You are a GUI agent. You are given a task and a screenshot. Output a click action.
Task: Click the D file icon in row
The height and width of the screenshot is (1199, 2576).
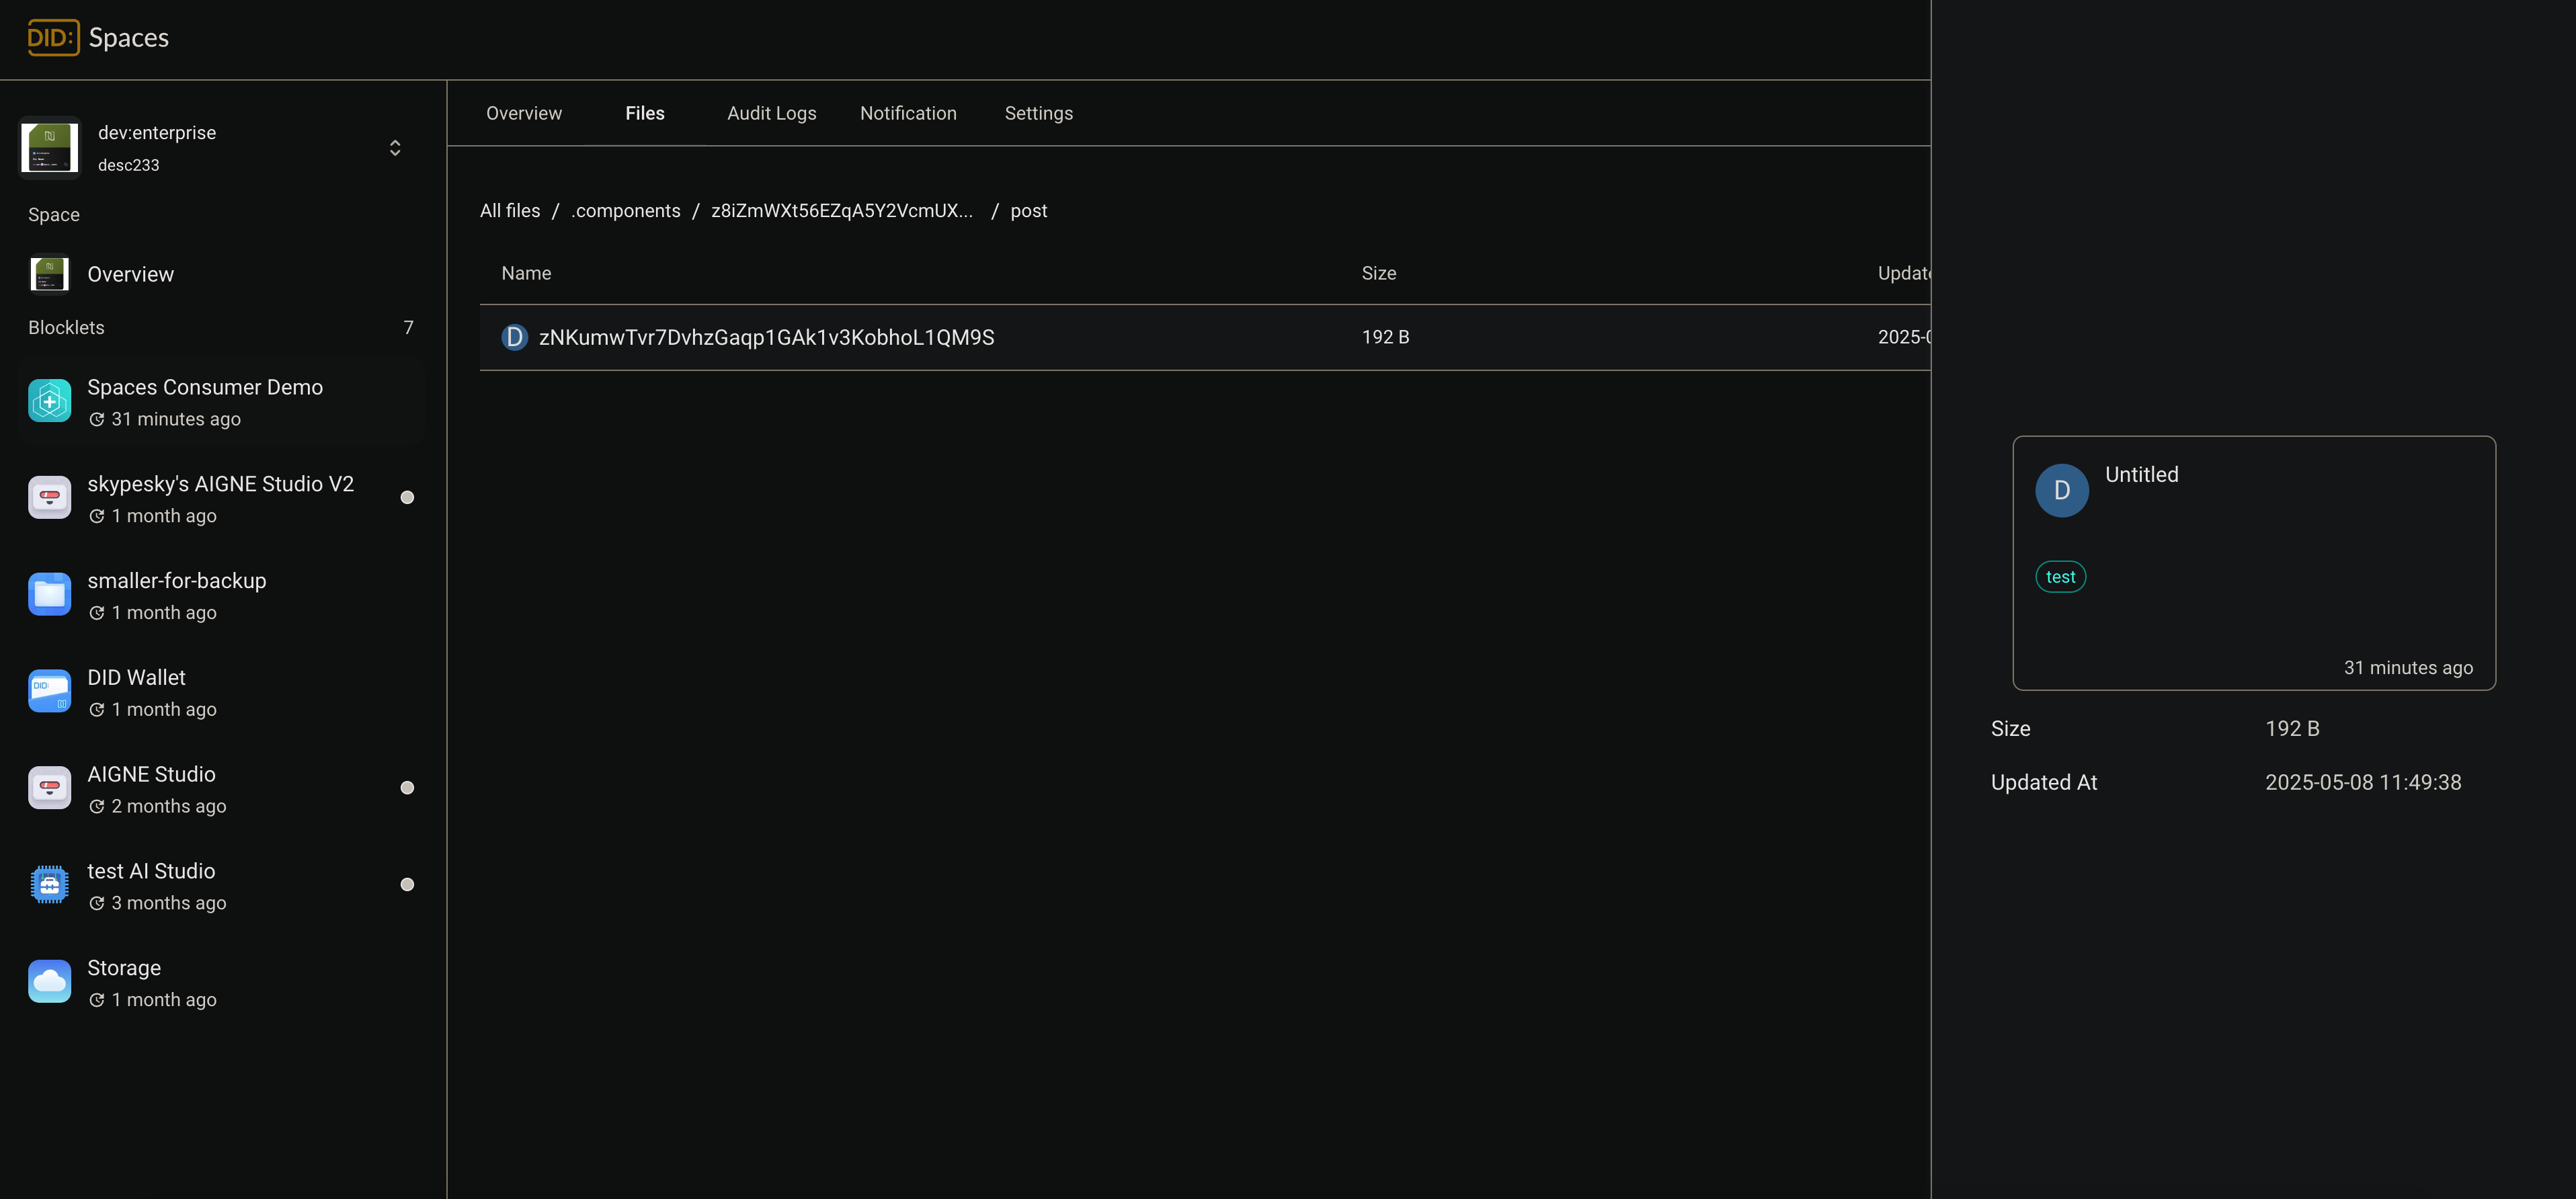click(x=514, y=338)
